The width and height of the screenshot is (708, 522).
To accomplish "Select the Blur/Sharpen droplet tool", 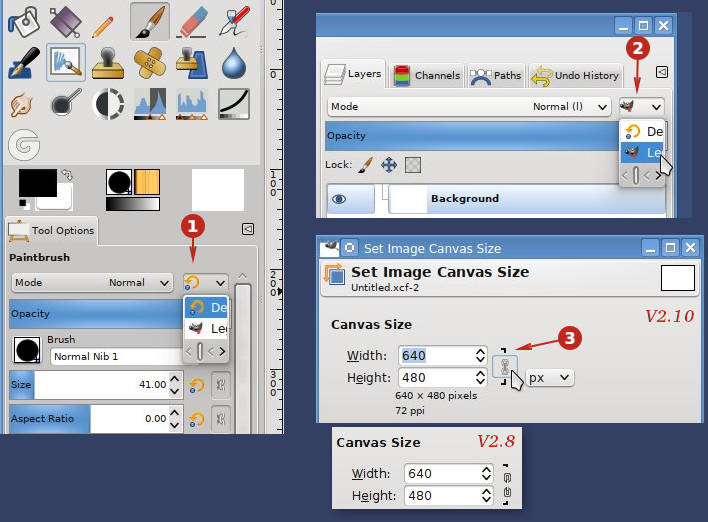I will [234, 63].
